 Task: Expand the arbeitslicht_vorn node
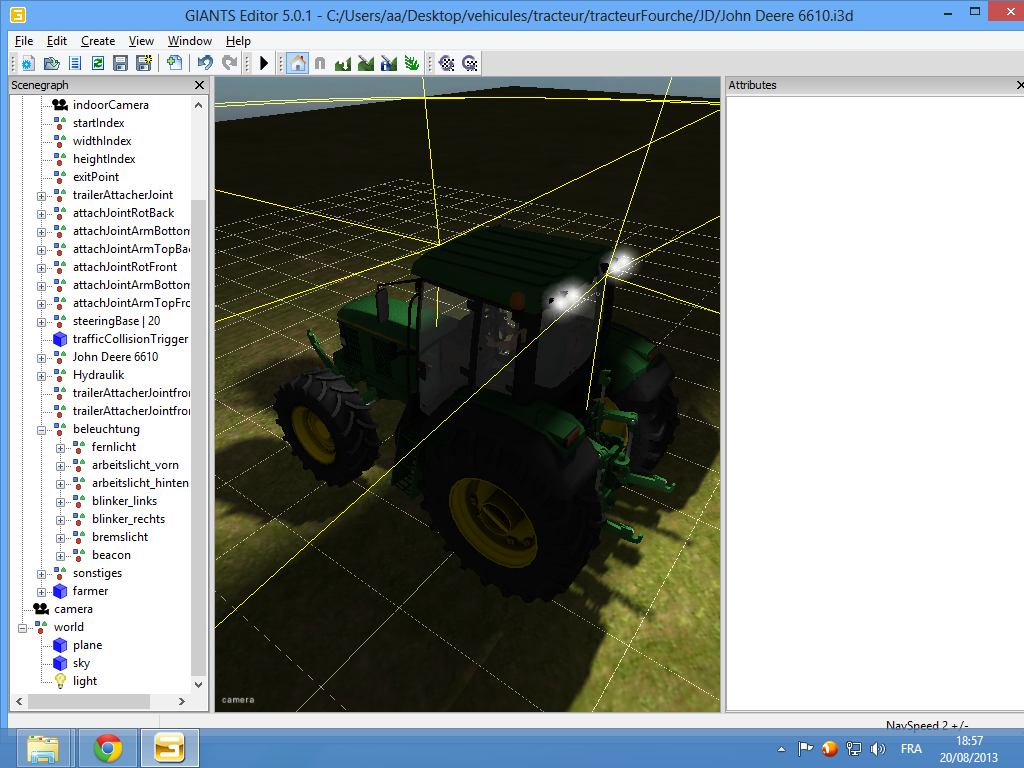pos(60,466)
